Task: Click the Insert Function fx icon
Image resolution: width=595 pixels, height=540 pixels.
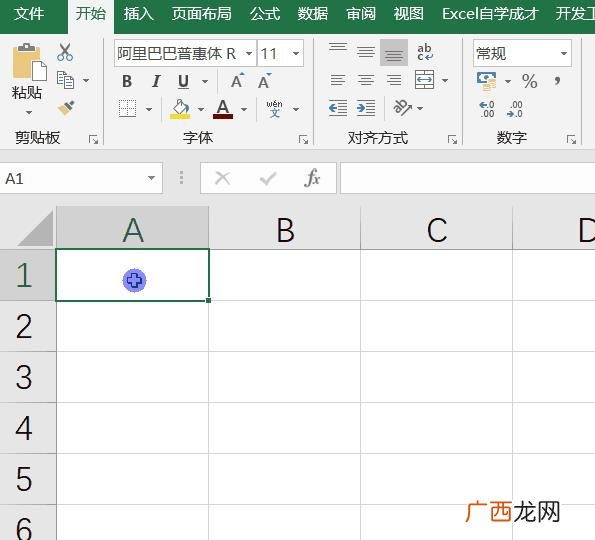Action: pyautogui.click(x=312, y=178)
